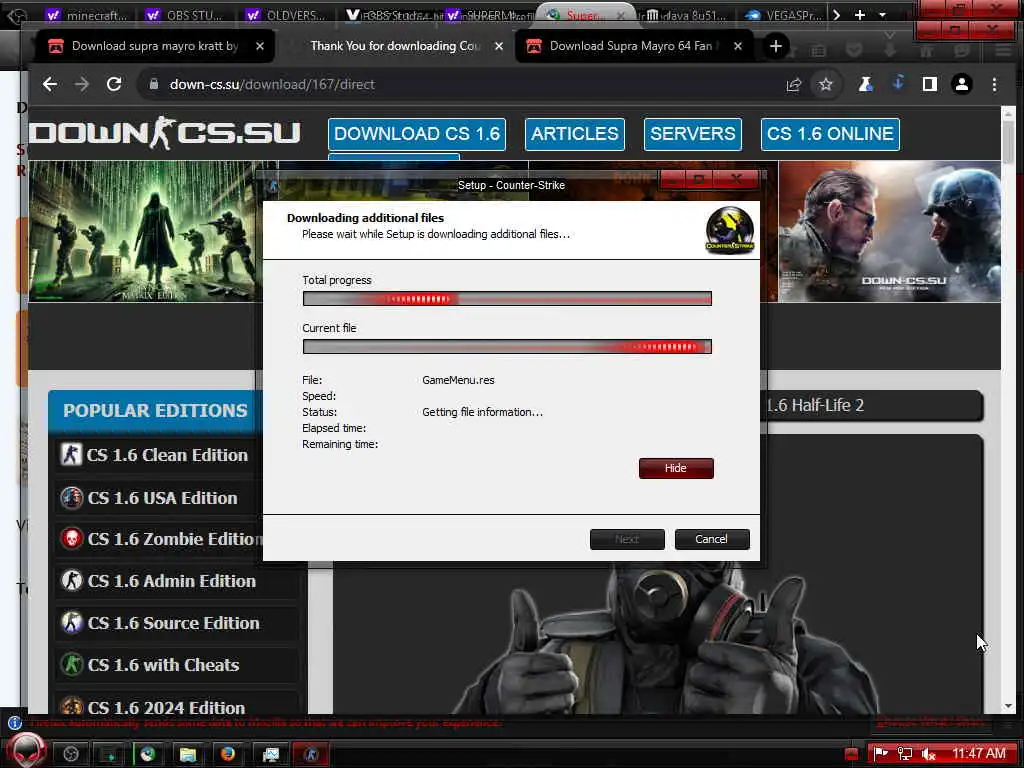Switch to background 'minecraft' tab

click(x=88, y=14)
